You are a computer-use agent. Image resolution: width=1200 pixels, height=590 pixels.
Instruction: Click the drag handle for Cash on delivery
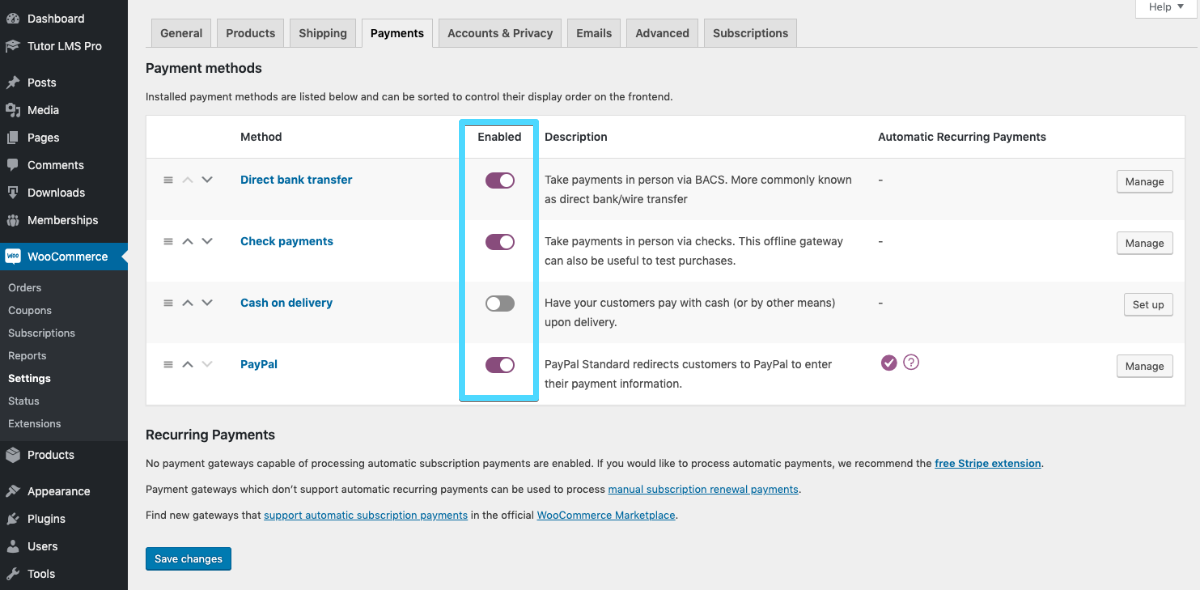tap(168, 303)
